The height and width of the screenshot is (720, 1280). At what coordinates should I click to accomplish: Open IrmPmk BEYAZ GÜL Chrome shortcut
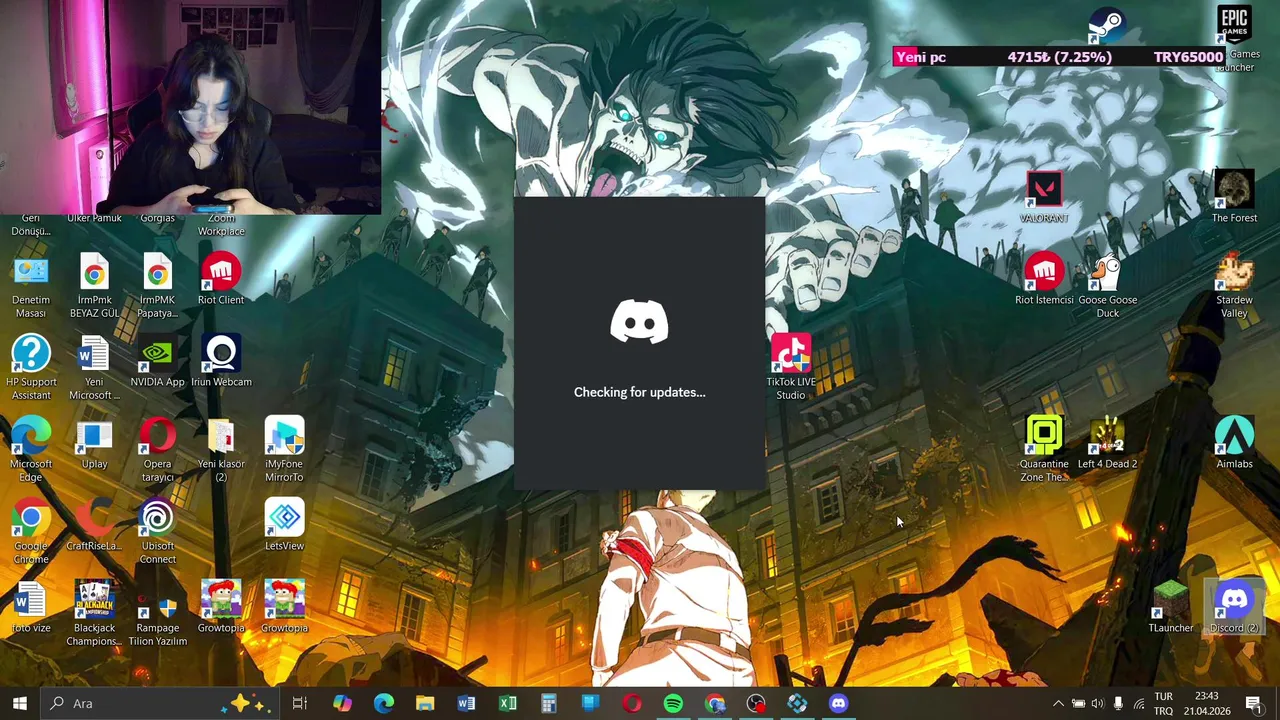click(x=94, y=286)
